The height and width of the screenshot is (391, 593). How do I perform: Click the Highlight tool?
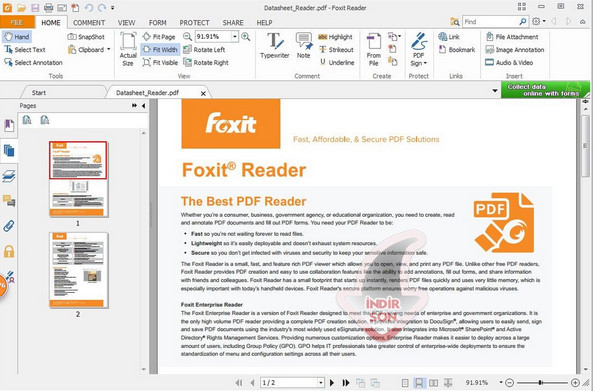click(335, 37)
